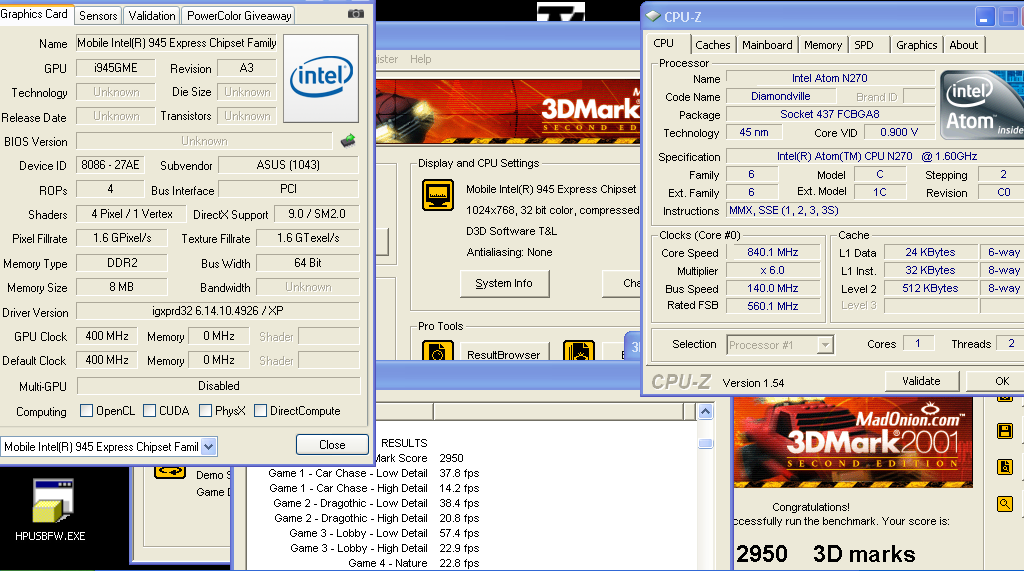Click the Game 3 Lobby High Detail result
This screenshot has width=1024, height=571.
point(385,548)
